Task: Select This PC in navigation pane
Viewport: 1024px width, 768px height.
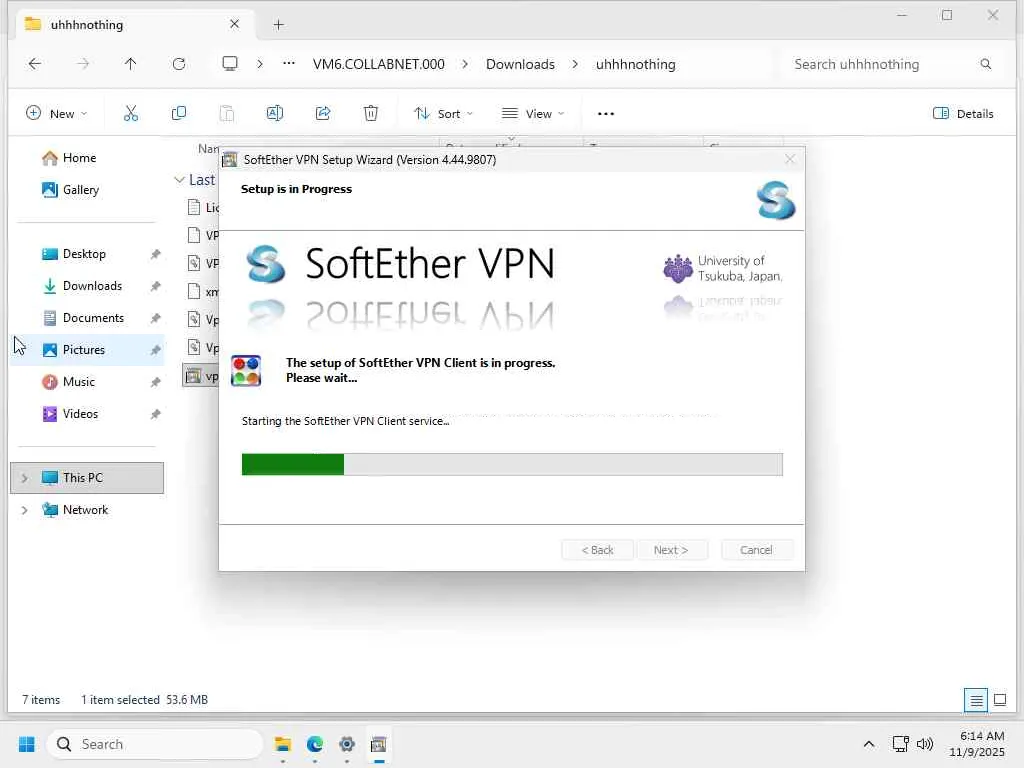Action: [87, 478]
